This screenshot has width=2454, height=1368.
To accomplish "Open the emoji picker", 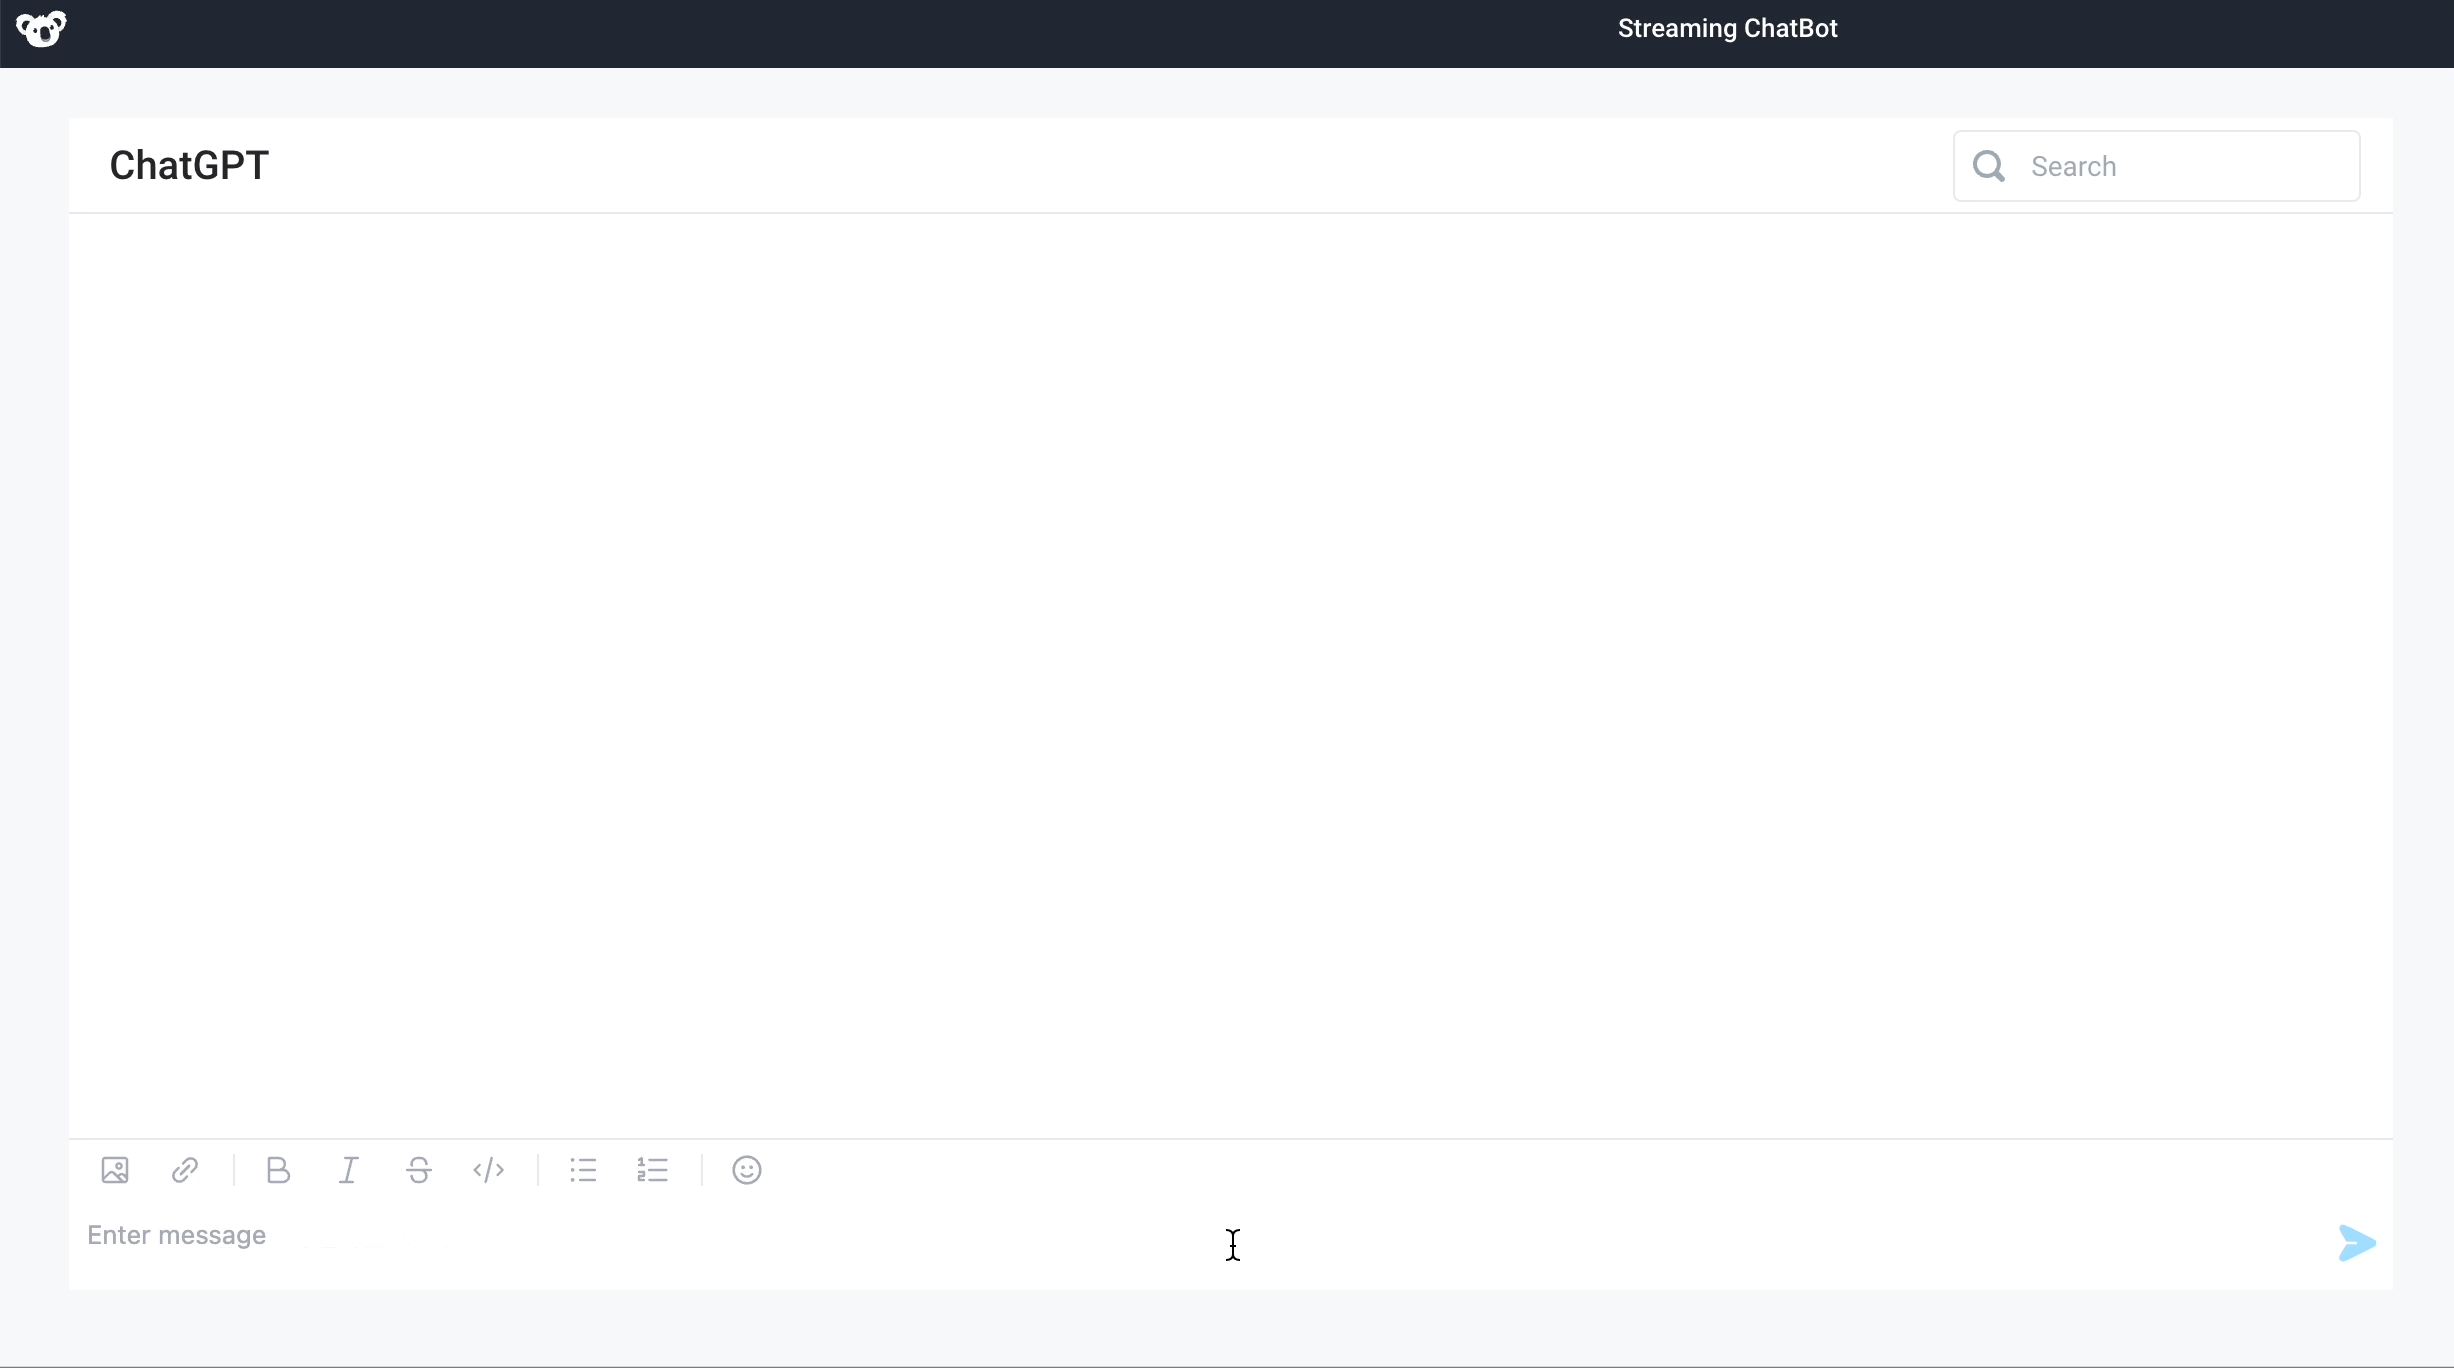I will 747,1170.
